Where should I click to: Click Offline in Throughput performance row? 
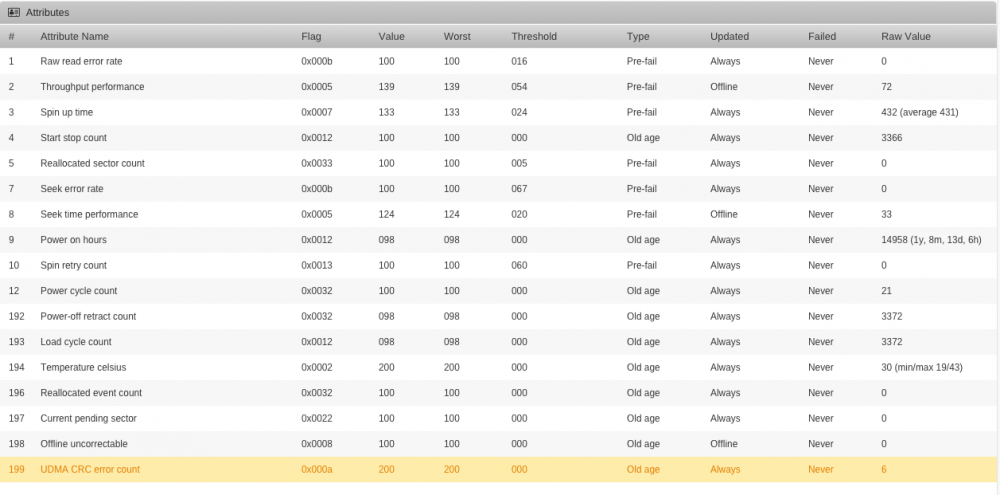click(724, 87)
